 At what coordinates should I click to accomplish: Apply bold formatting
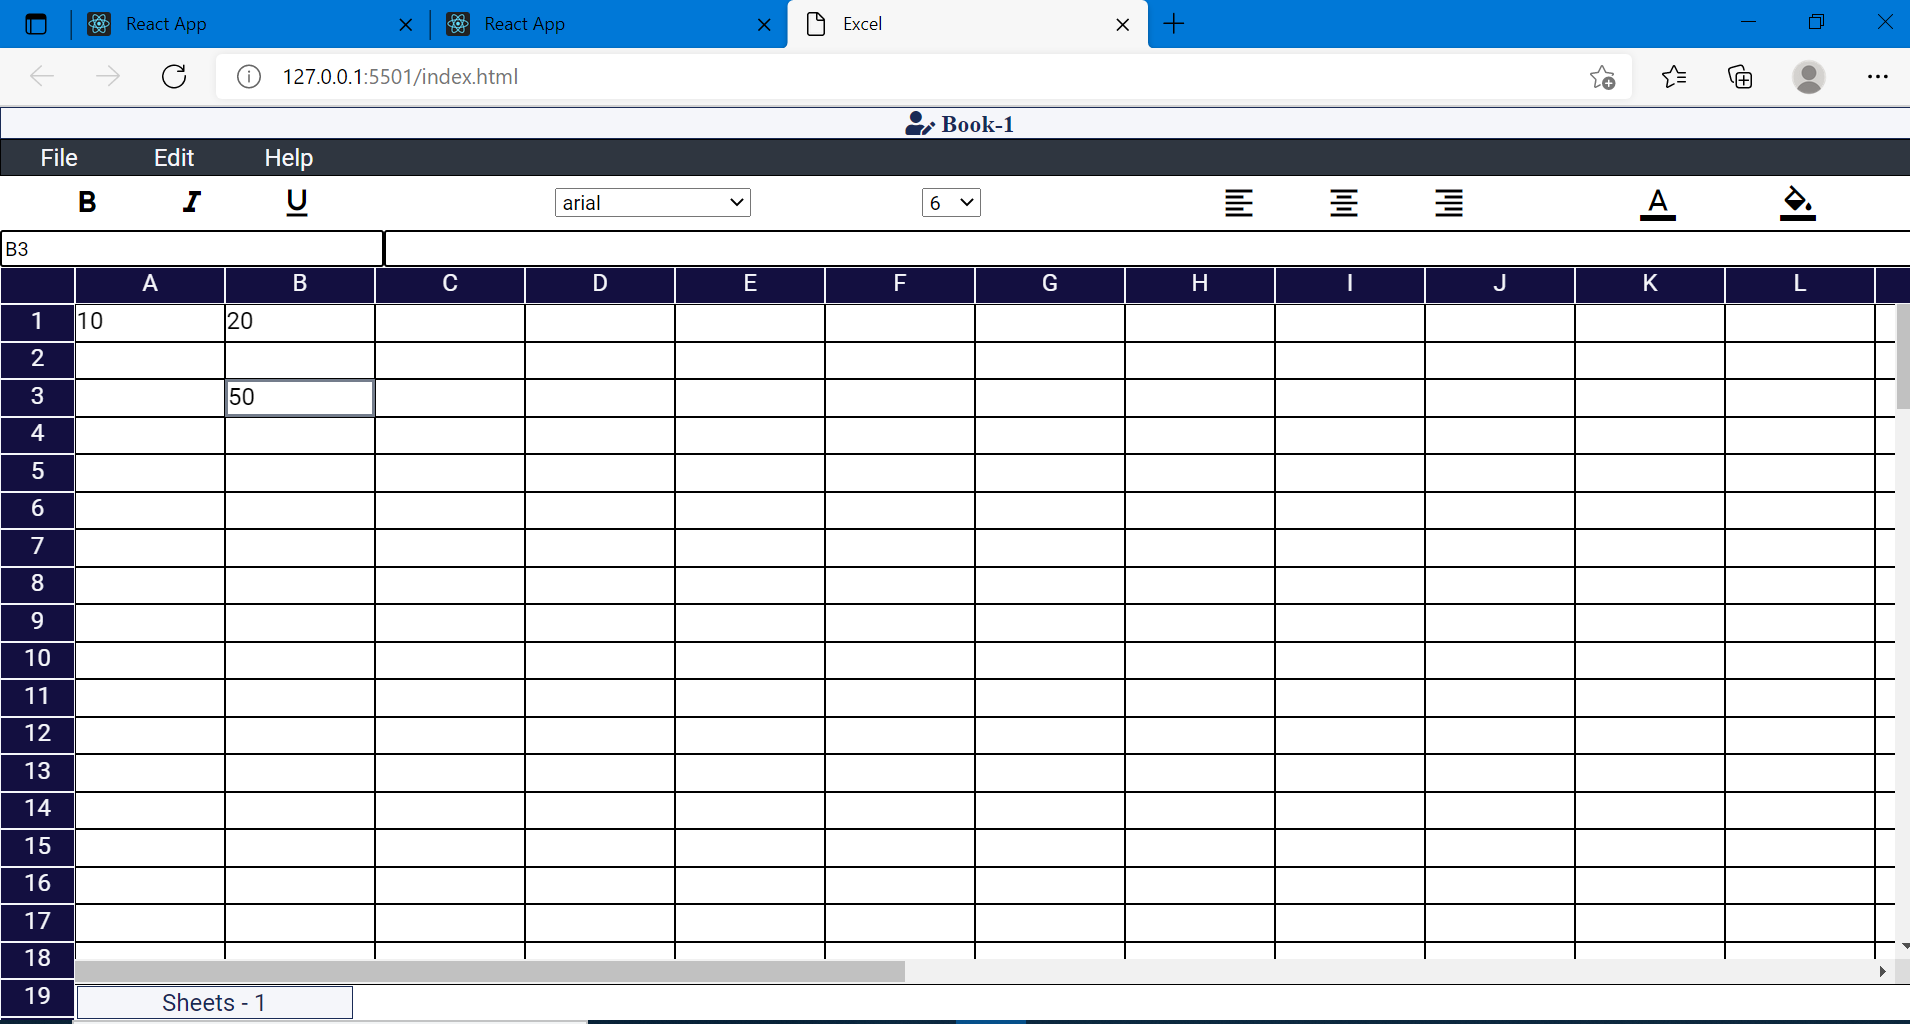(x=88, y=202)
